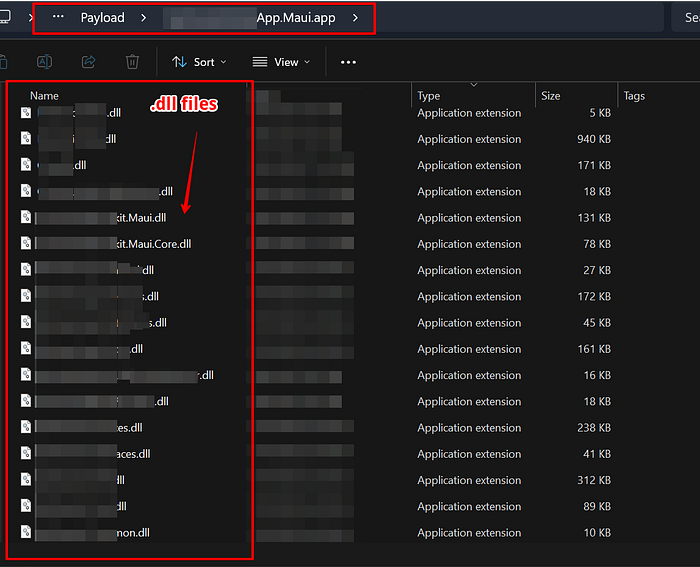Sort by Type column header

click(x=429, y=96)
